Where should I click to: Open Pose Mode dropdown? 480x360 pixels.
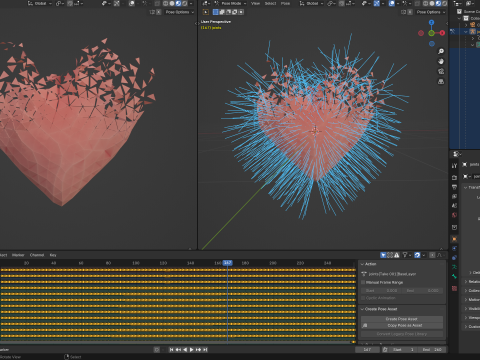pos(231,3)
